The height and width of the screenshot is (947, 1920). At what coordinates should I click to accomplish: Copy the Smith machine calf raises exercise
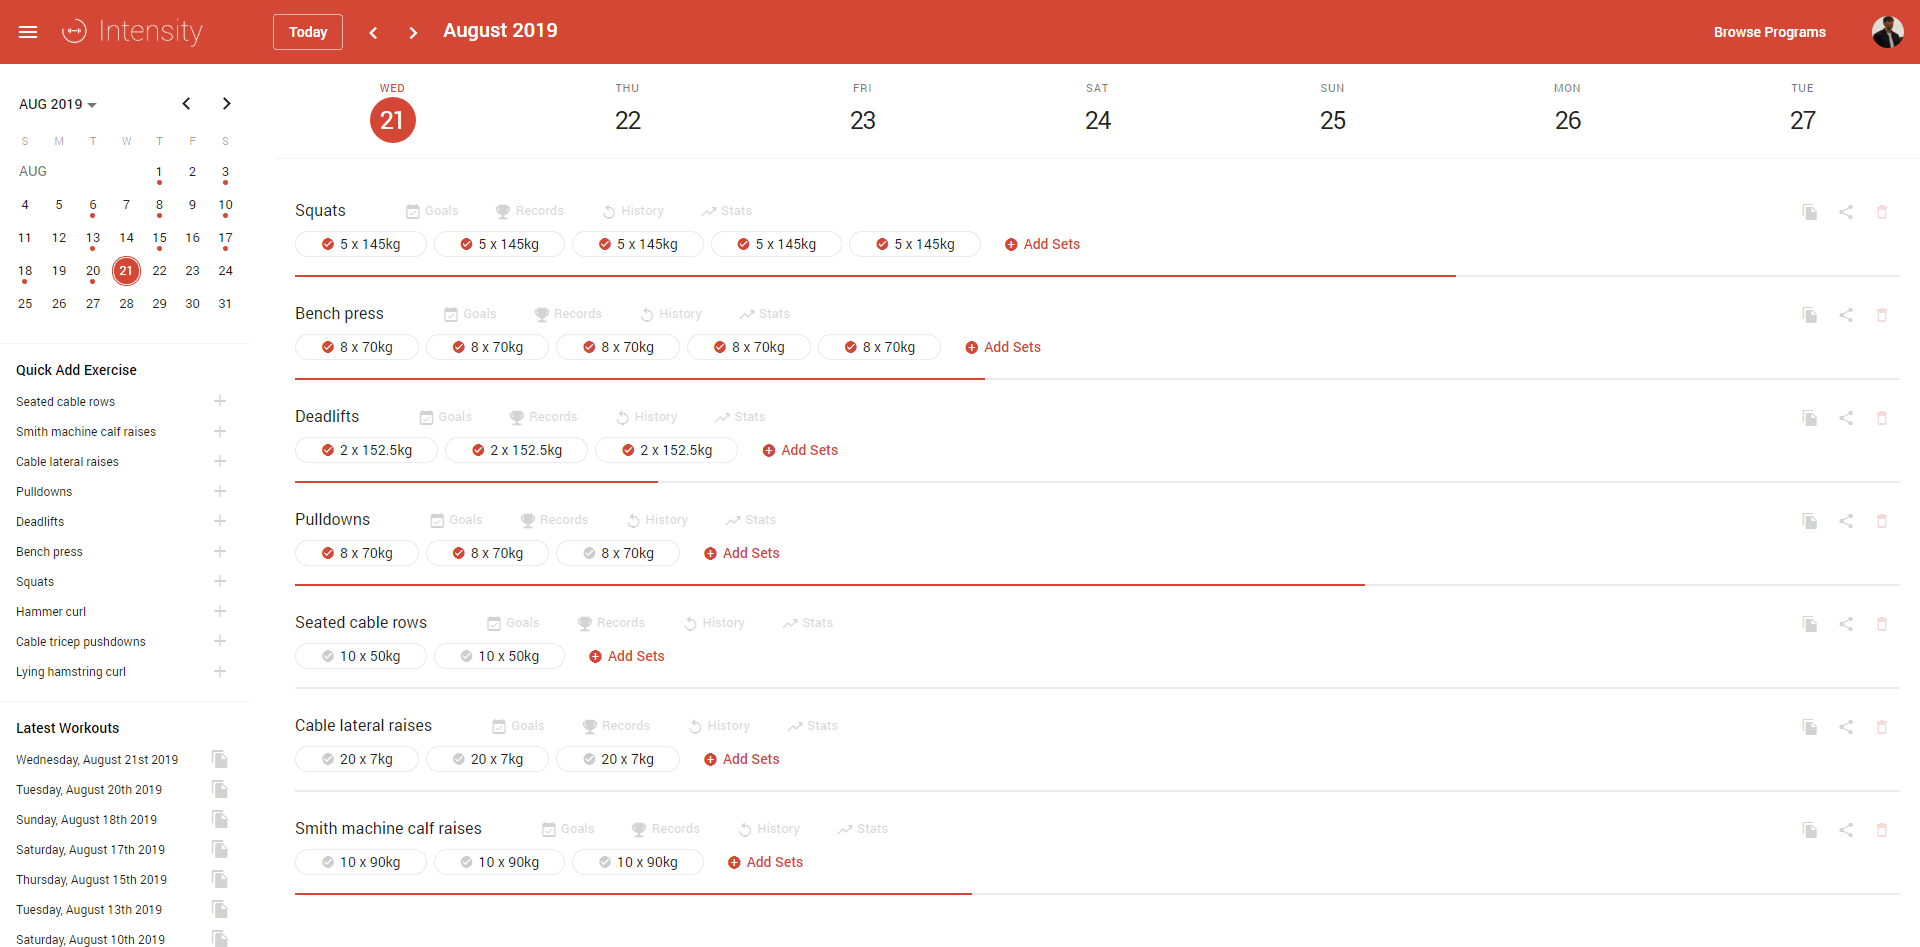click(1810, 830)
